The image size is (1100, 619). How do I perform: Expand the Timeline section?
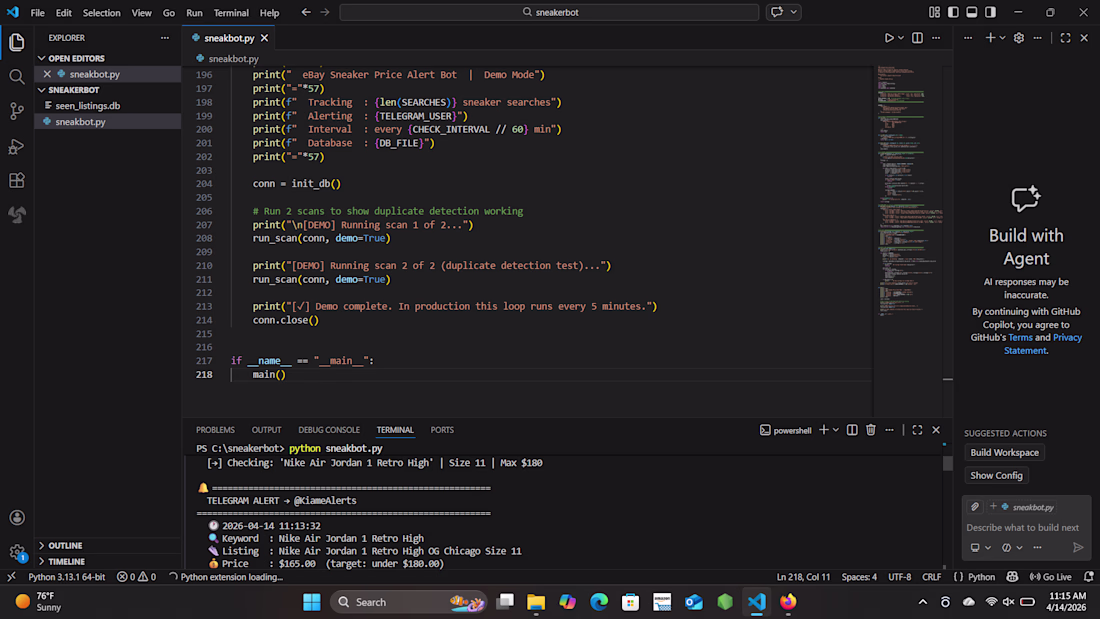click(x=66, y=561)
